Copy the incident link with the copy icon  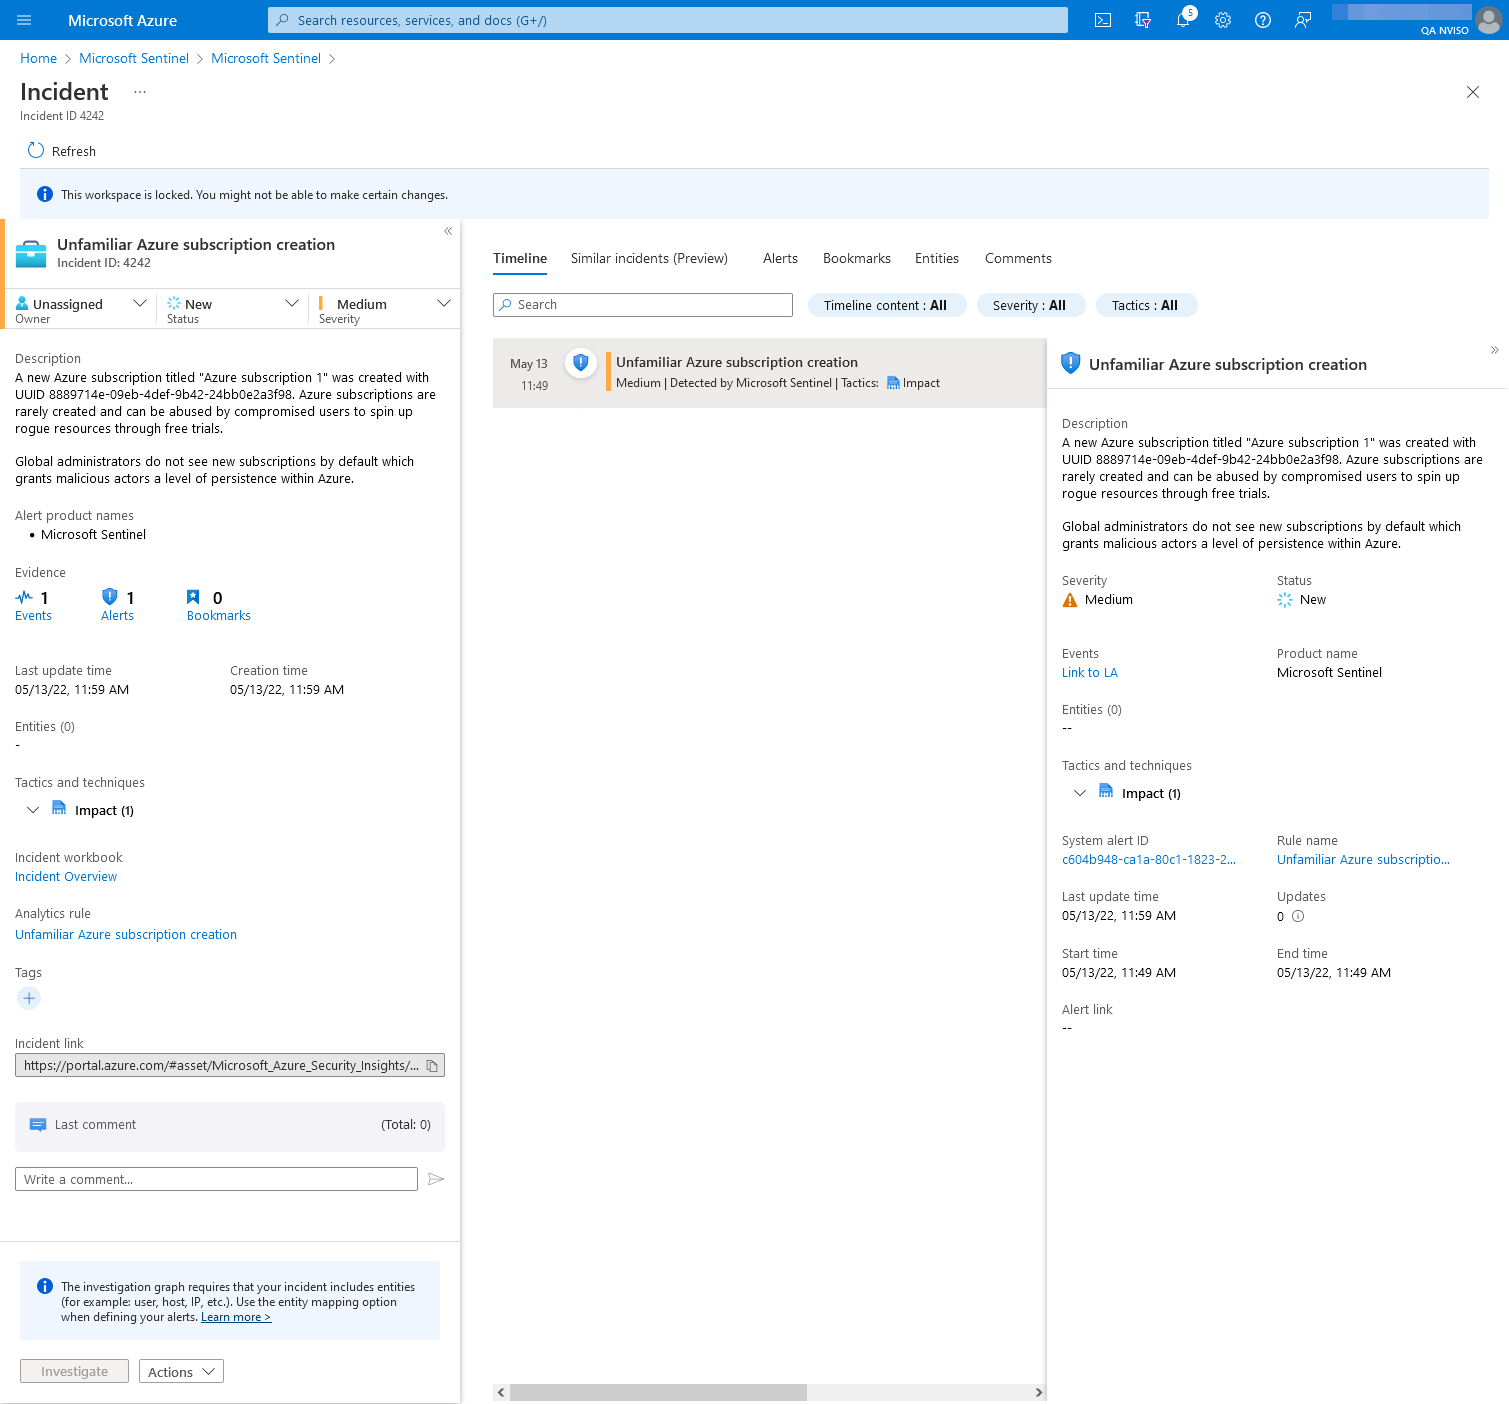point(433,1065)
